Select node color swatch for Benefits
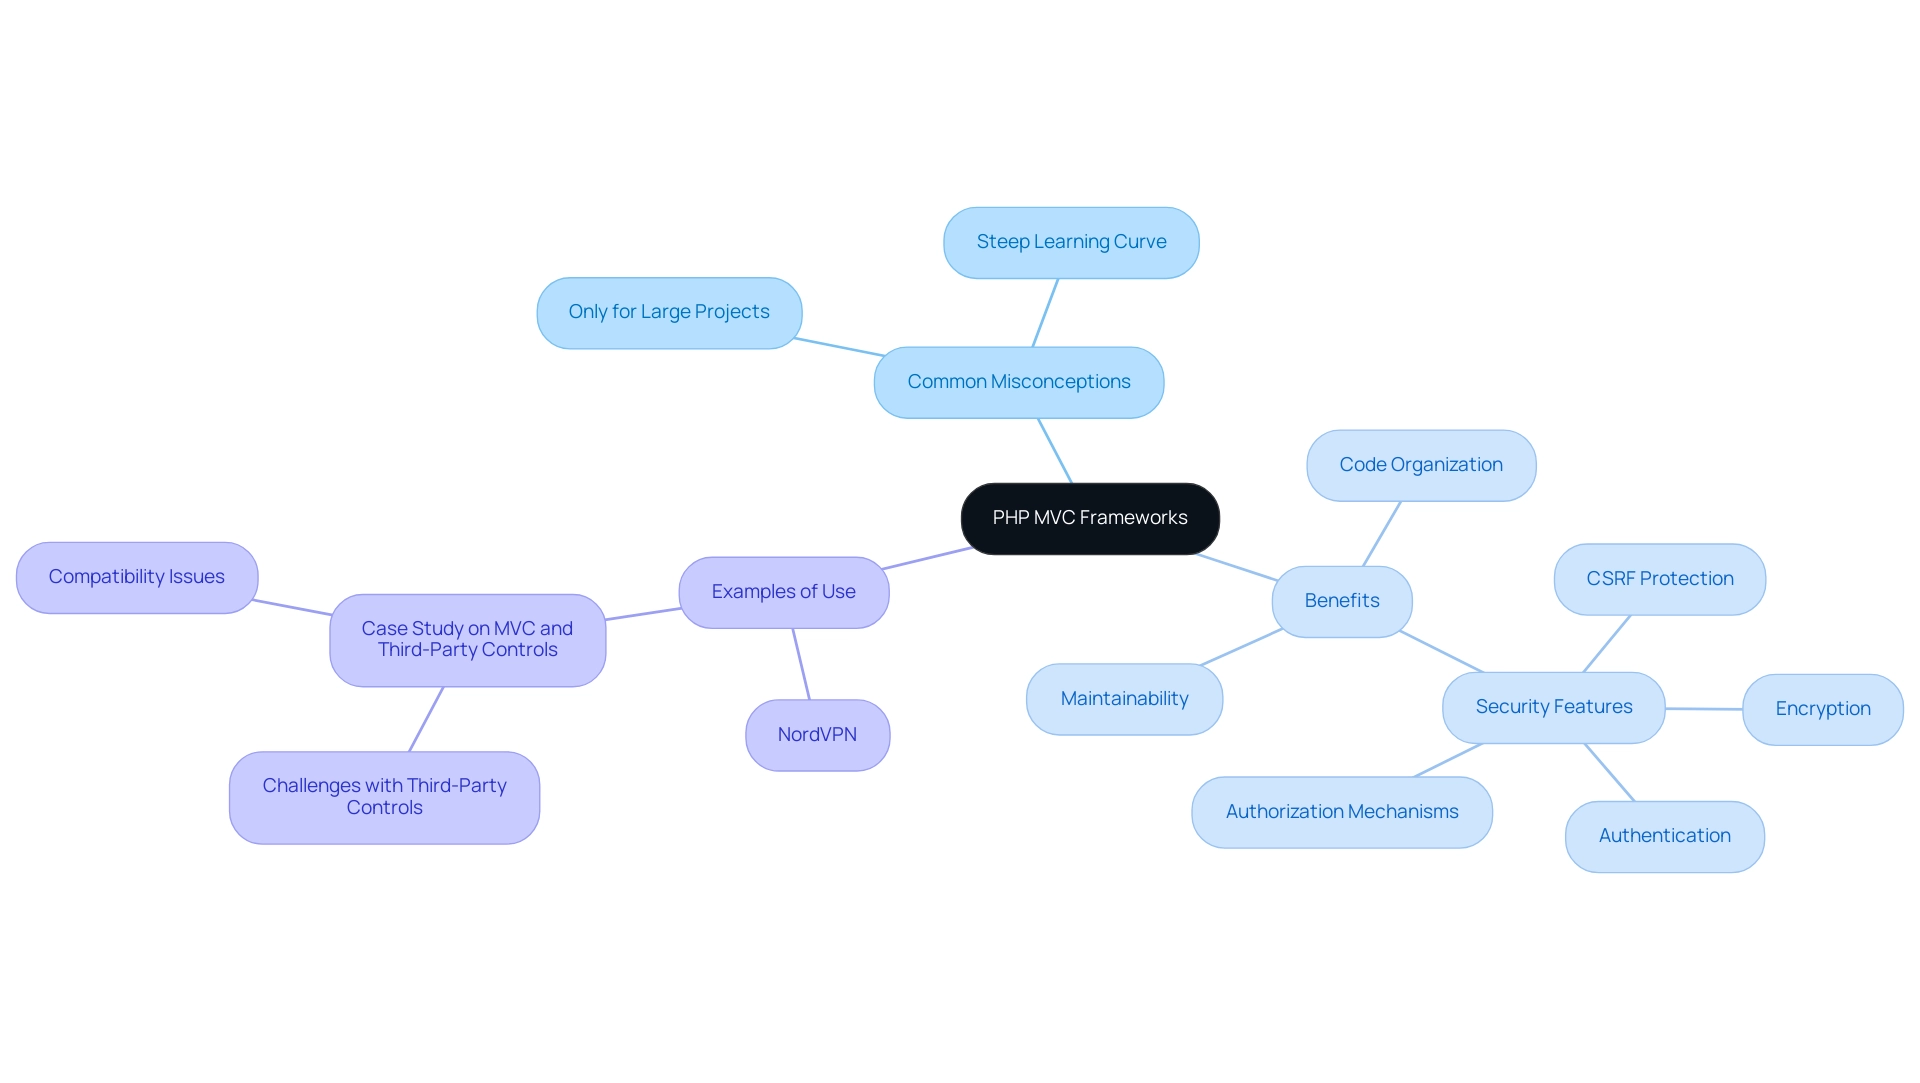The width and height of the screenshot is (1920, 1083). [1341, 600]
